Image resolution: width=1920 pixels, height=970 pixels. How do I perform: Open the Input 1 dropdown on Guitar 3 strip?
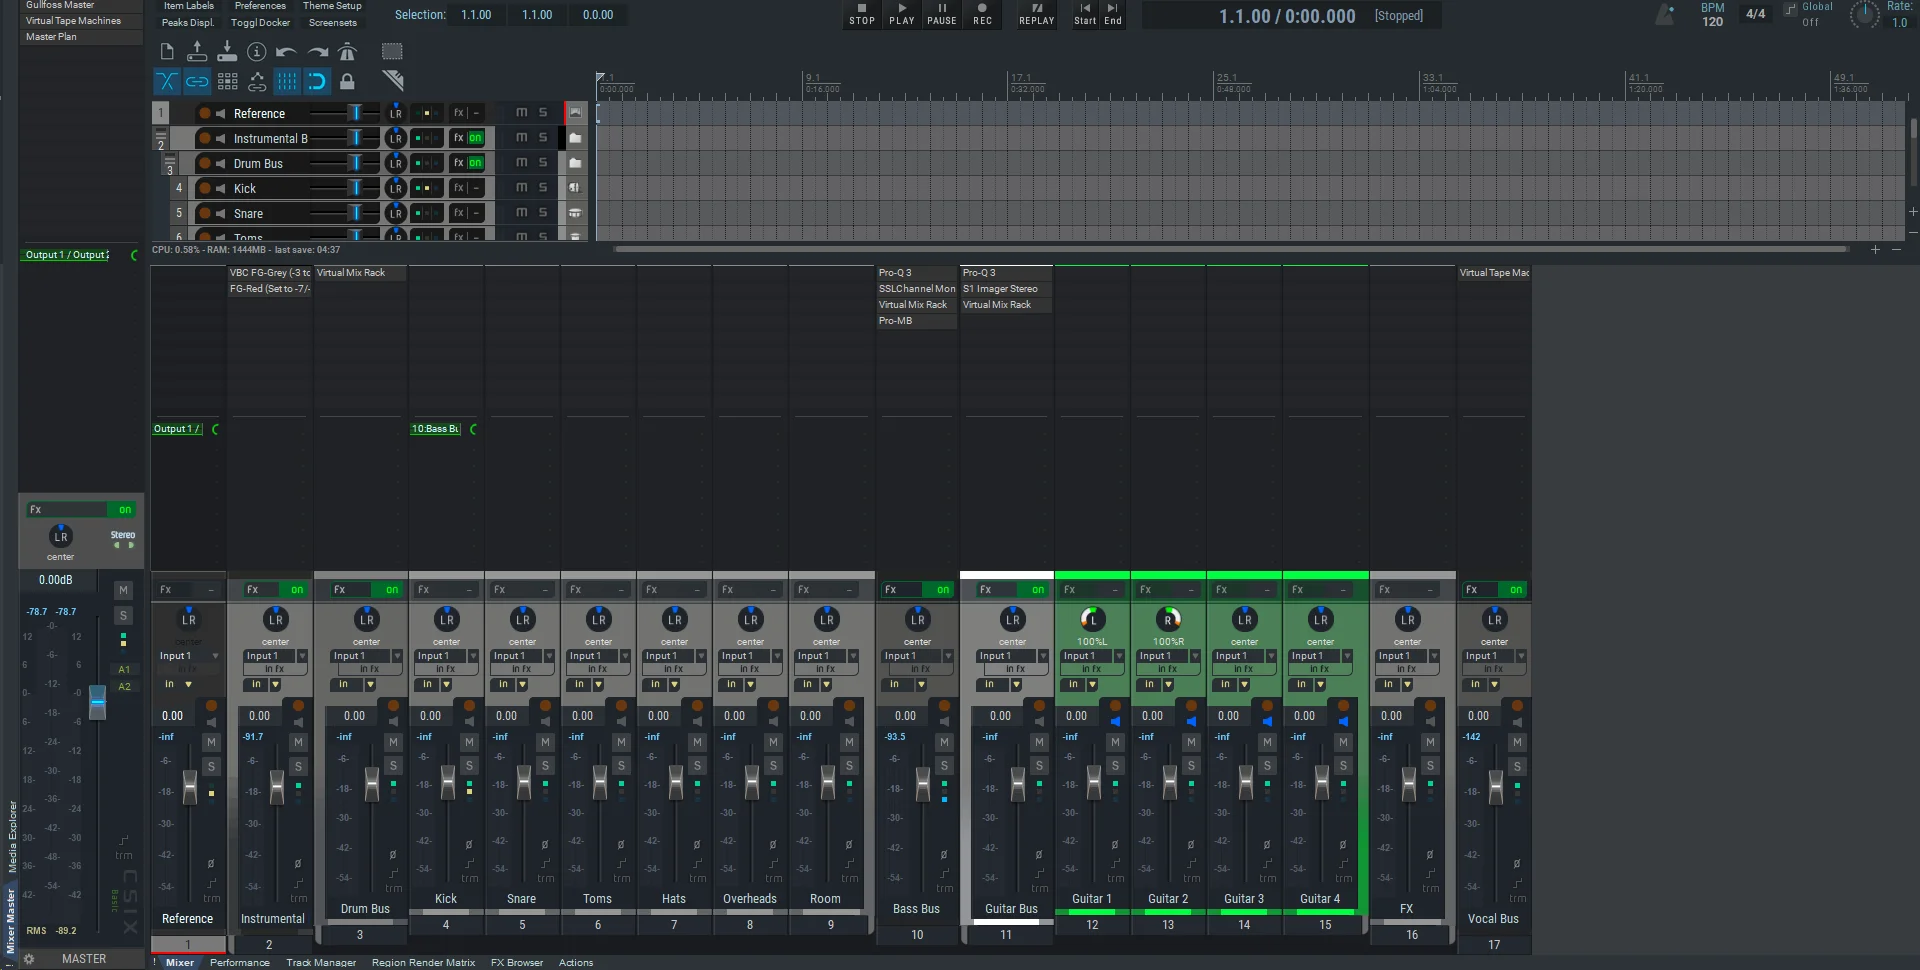[1244, 656]
